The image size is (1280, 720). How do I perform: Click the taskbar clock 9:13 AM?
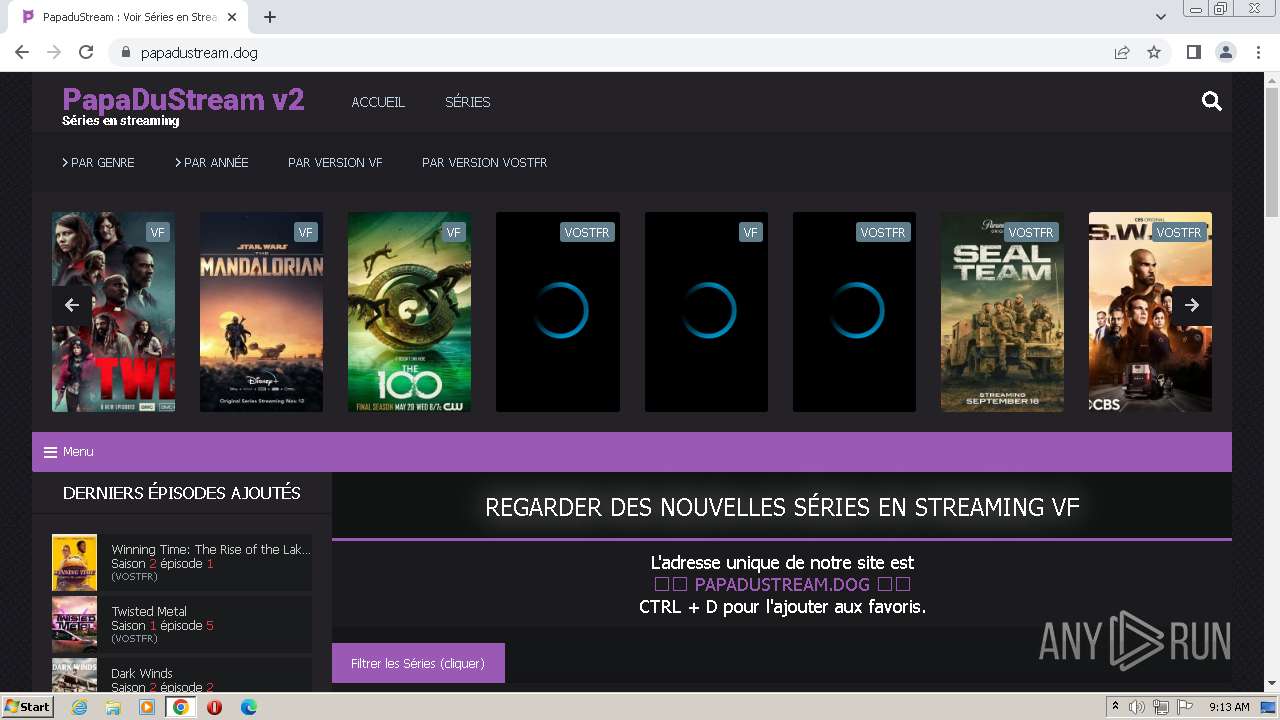coord(1229,707)
